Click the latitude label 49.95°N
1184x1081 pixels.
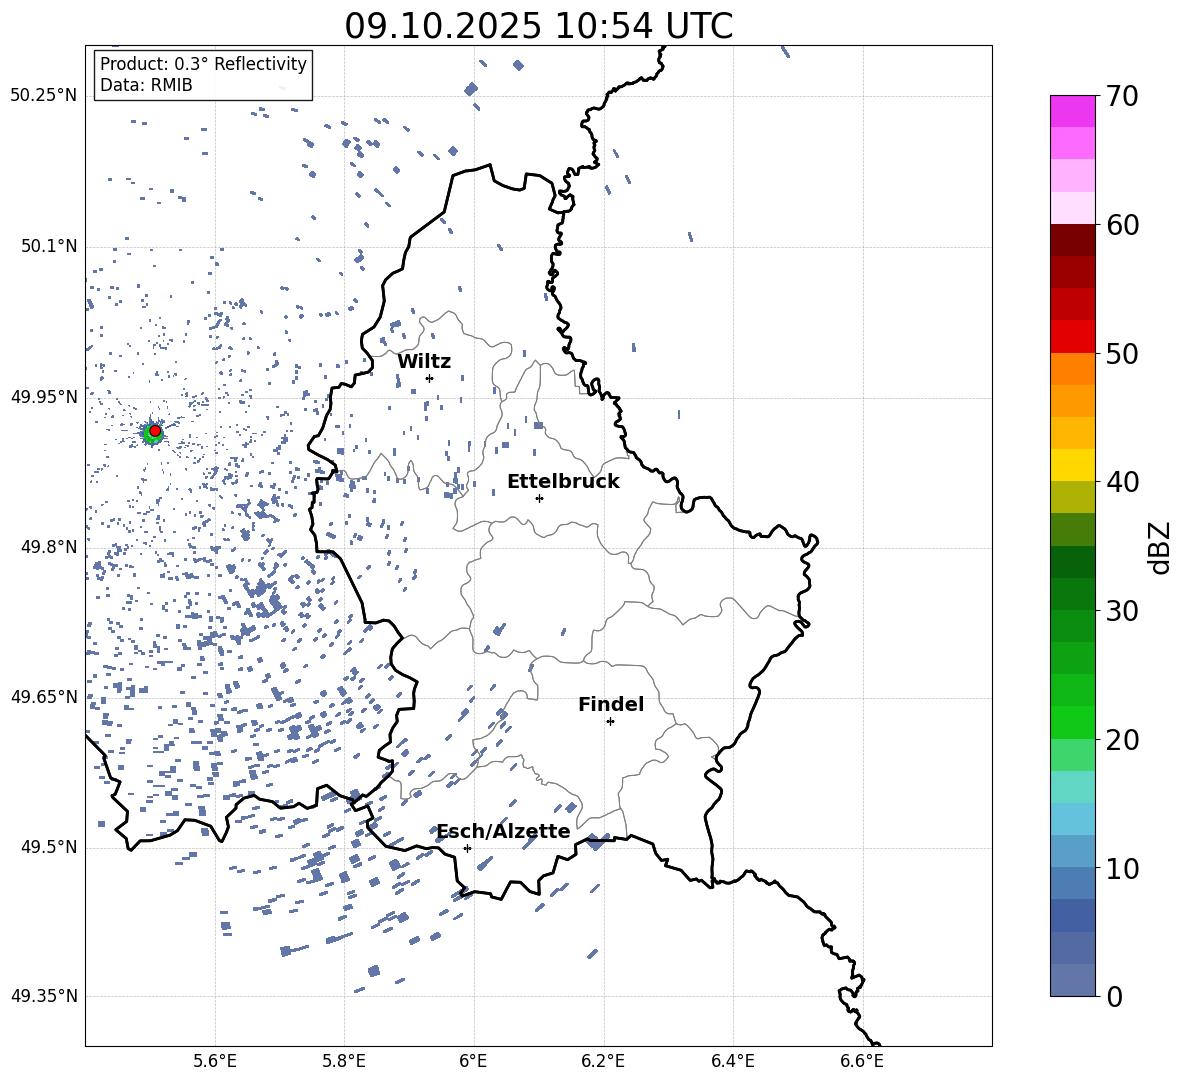pos(44,396)
